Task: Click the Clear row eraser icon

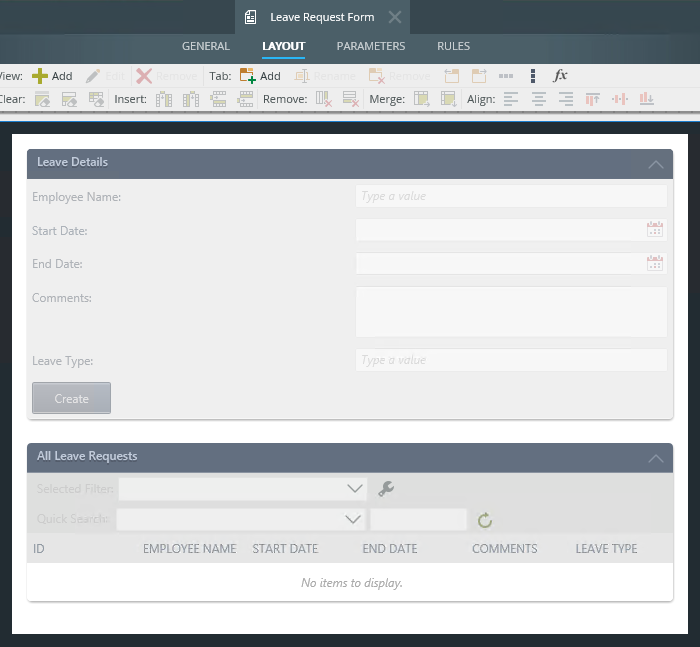Action: (69, 99)
